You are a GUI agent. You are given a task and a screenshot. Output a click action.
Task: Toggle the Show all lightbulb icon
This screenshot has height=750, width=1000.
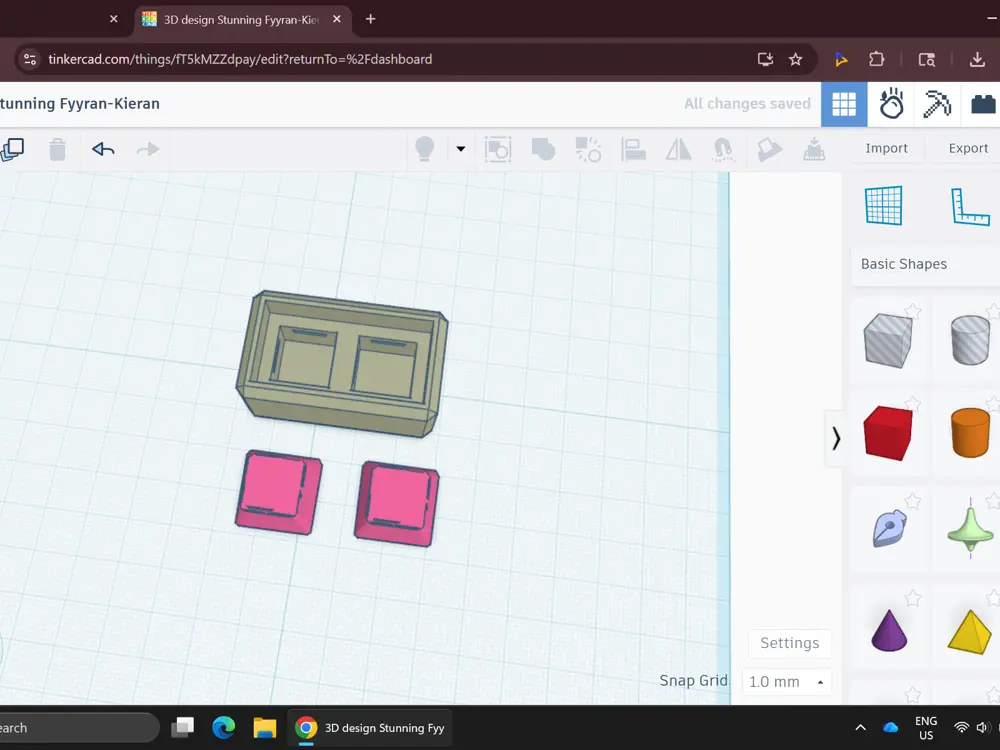coord(425,149)
